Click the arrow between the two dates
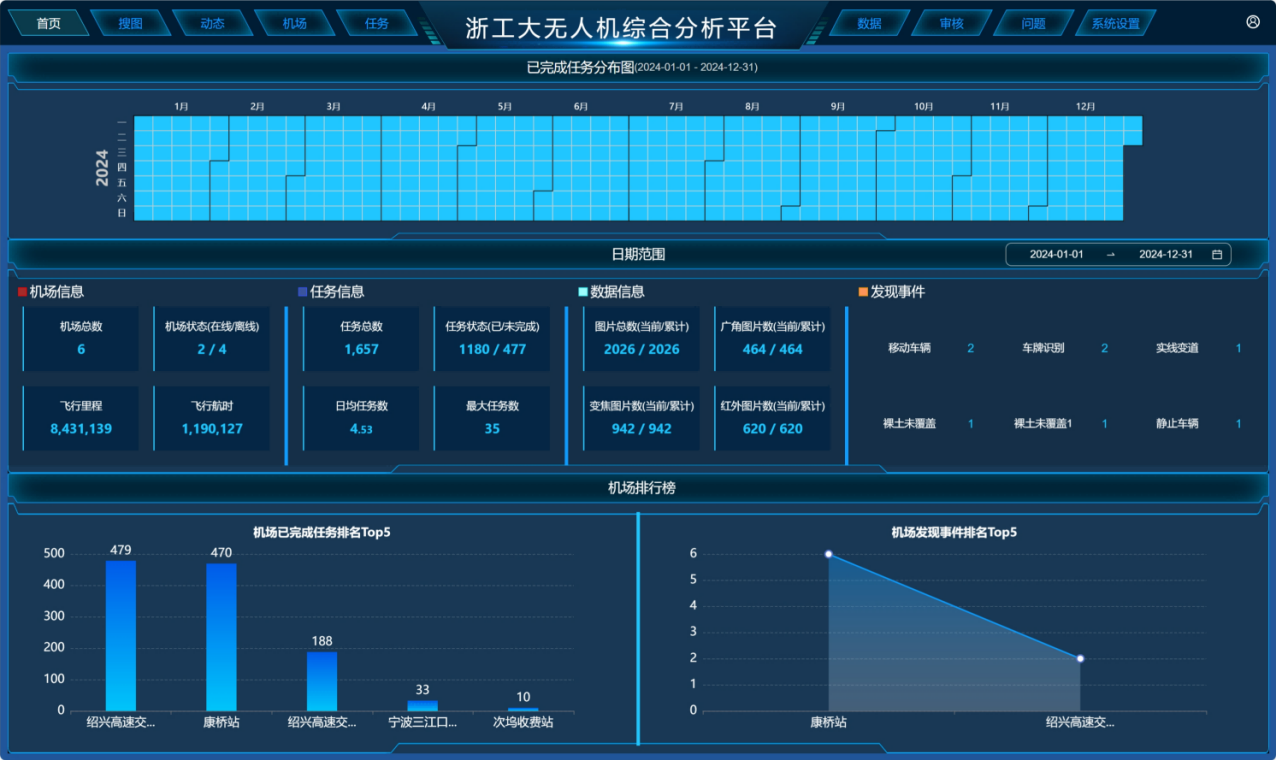This screenshot has width=1276, height=760. [1110, 255]
